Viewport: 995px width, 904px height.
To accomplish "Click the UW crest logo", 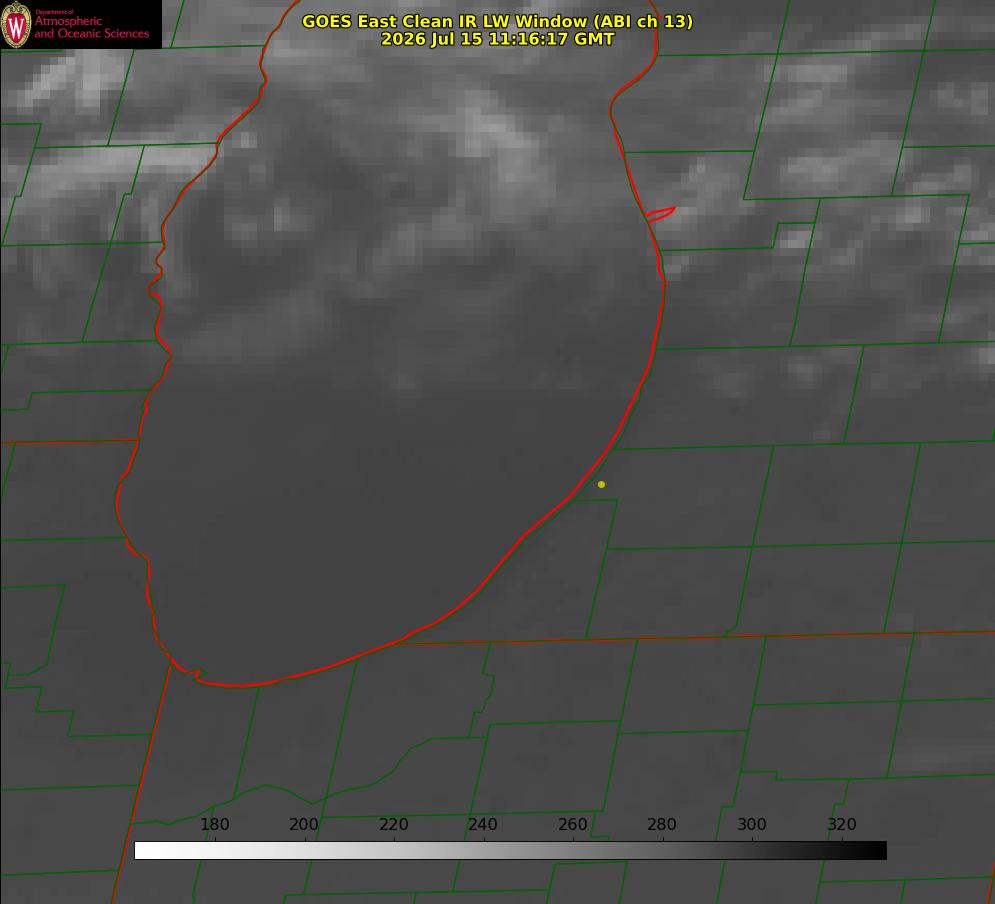I will (x=16, y=24).
